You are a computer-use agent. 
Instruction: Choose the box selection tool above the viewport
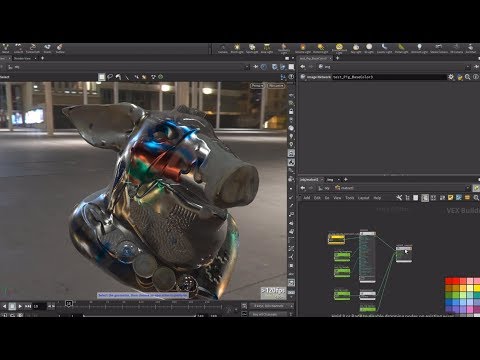pos(102,77)
